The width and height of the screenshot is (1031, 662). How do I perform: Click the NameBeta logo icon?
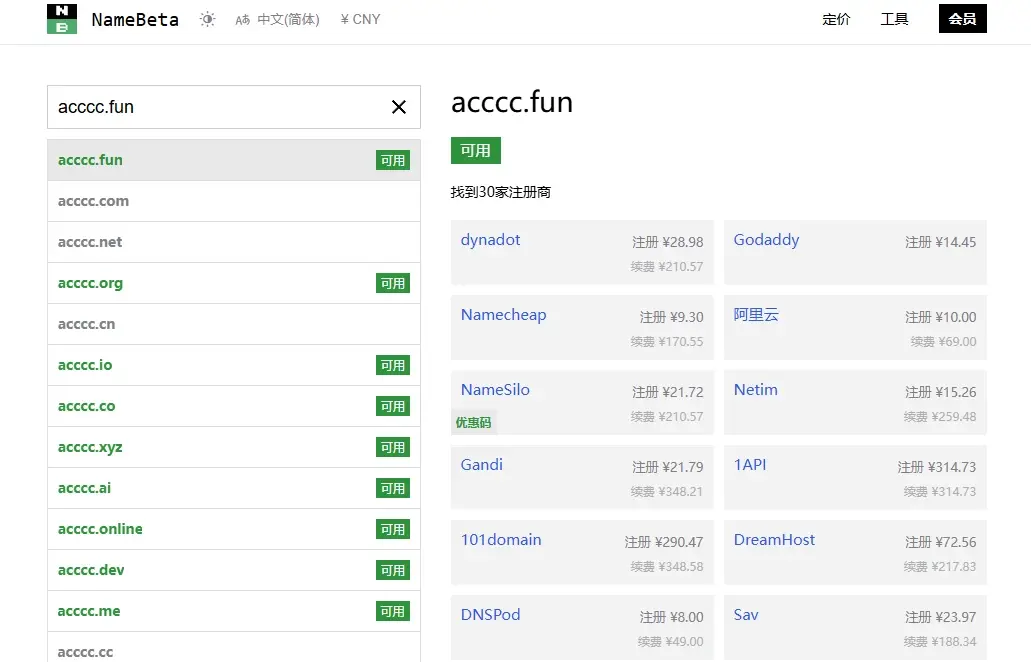tap(62, 18)
